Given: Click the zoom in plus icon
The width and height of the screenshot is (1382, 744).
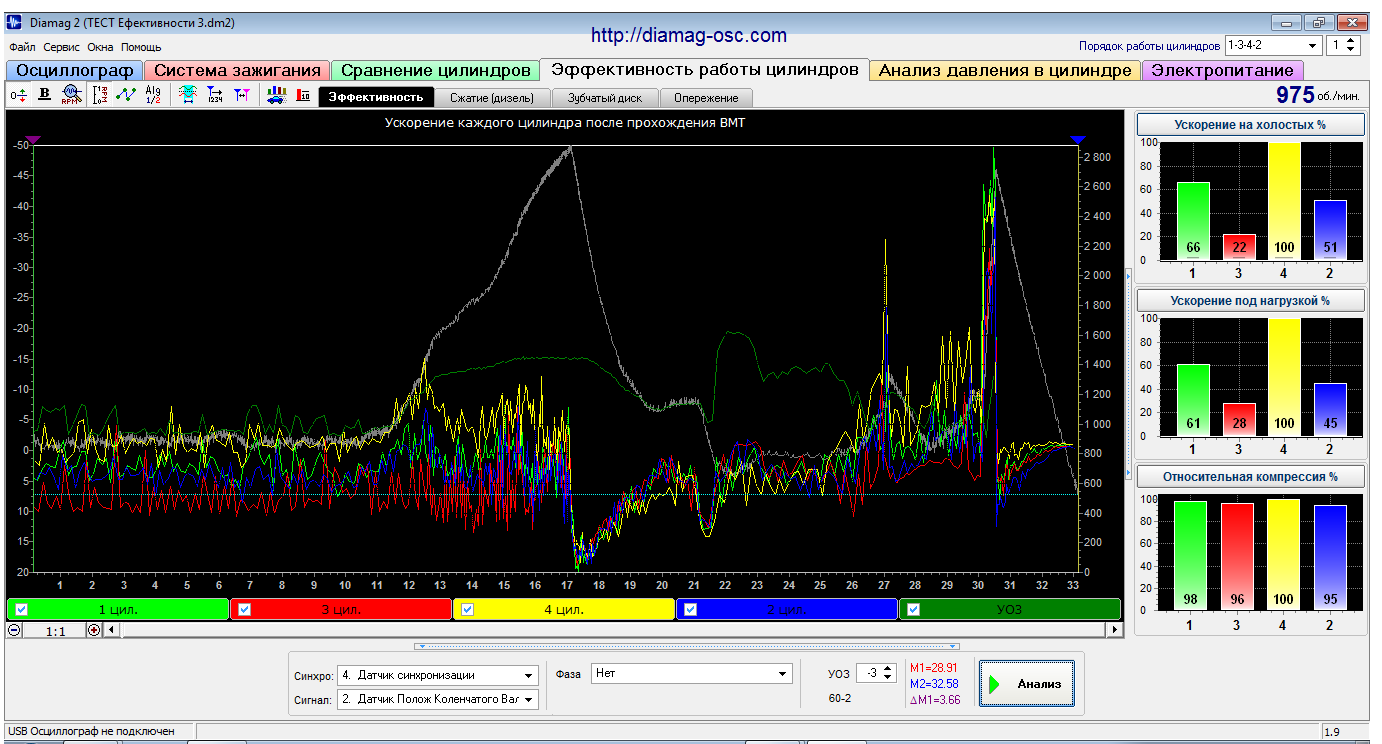Looking at the screenshot, I should pyautogui.click(x=94, y=630).
